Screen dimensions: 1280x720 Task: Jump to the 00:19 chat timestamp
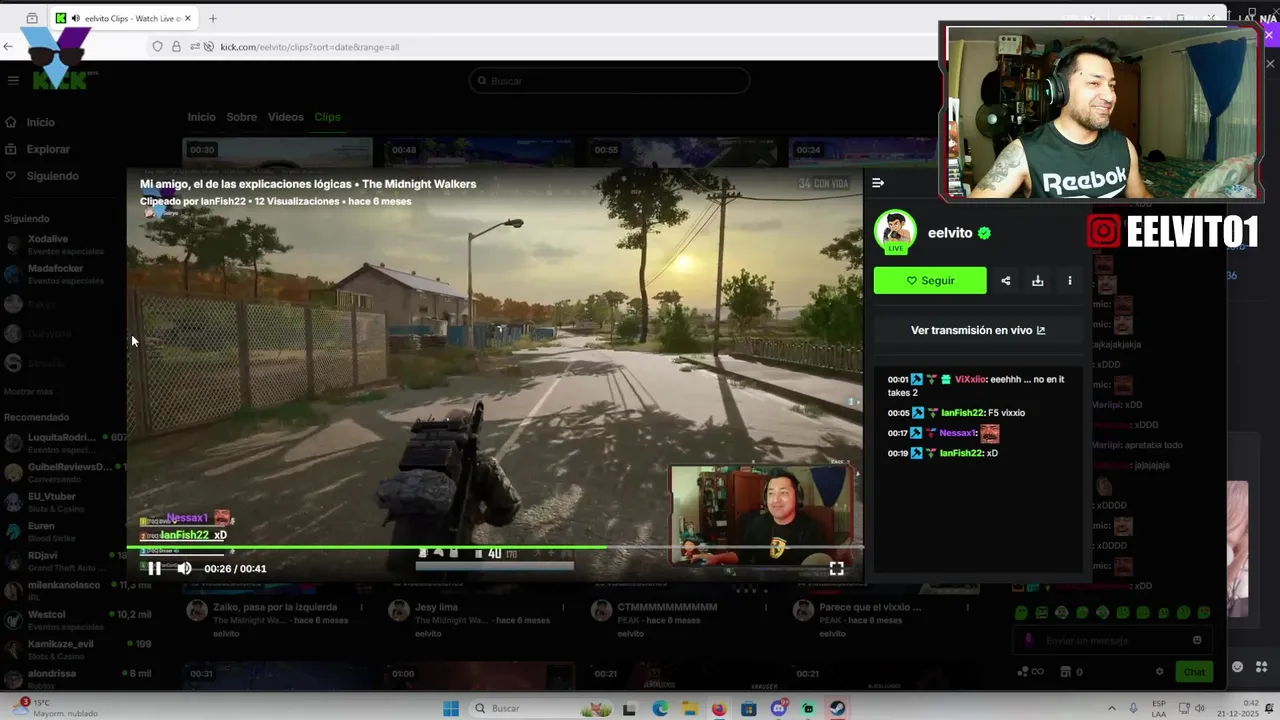[898, 453]
